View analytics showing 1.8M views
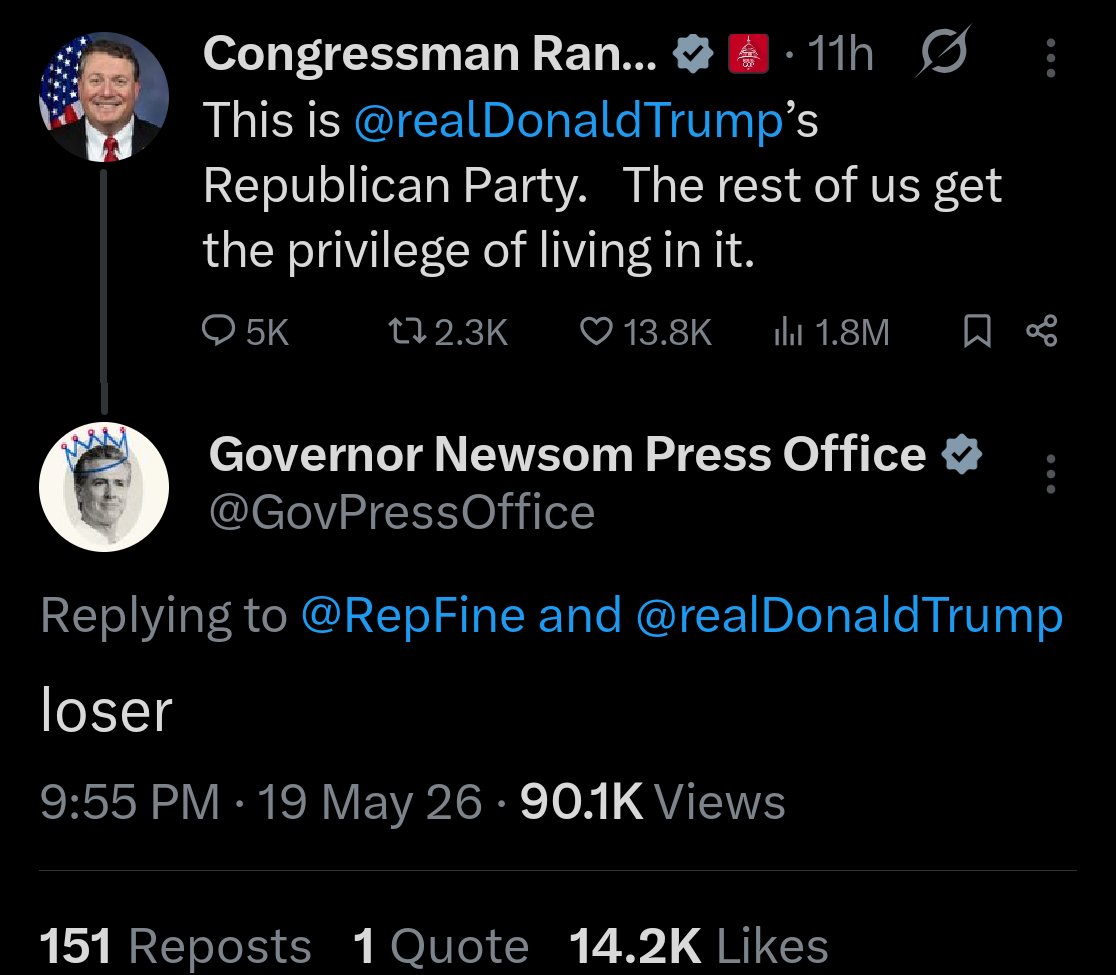 pyautogui.click(x=831, y=332)
